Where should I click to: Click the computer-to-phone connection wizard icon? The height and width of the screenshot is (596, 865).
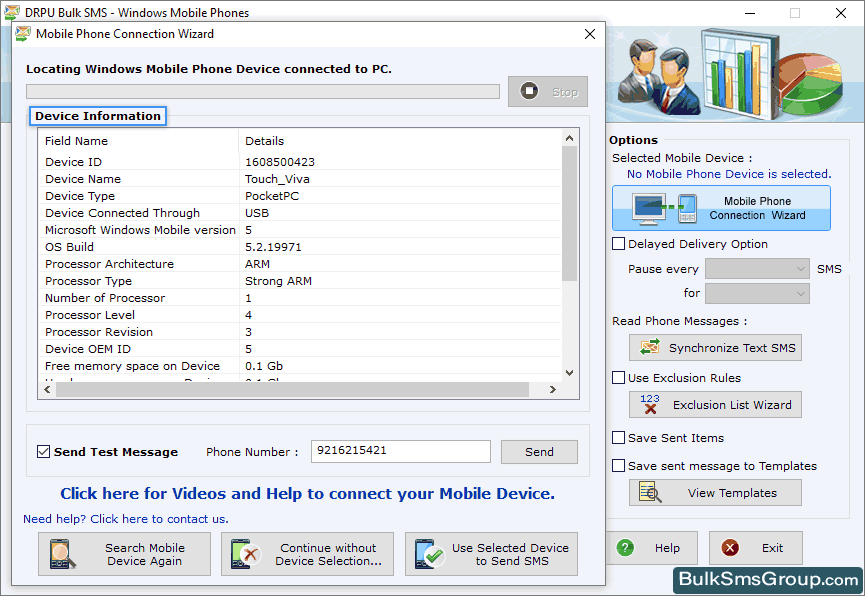click(x=665, y=209)
